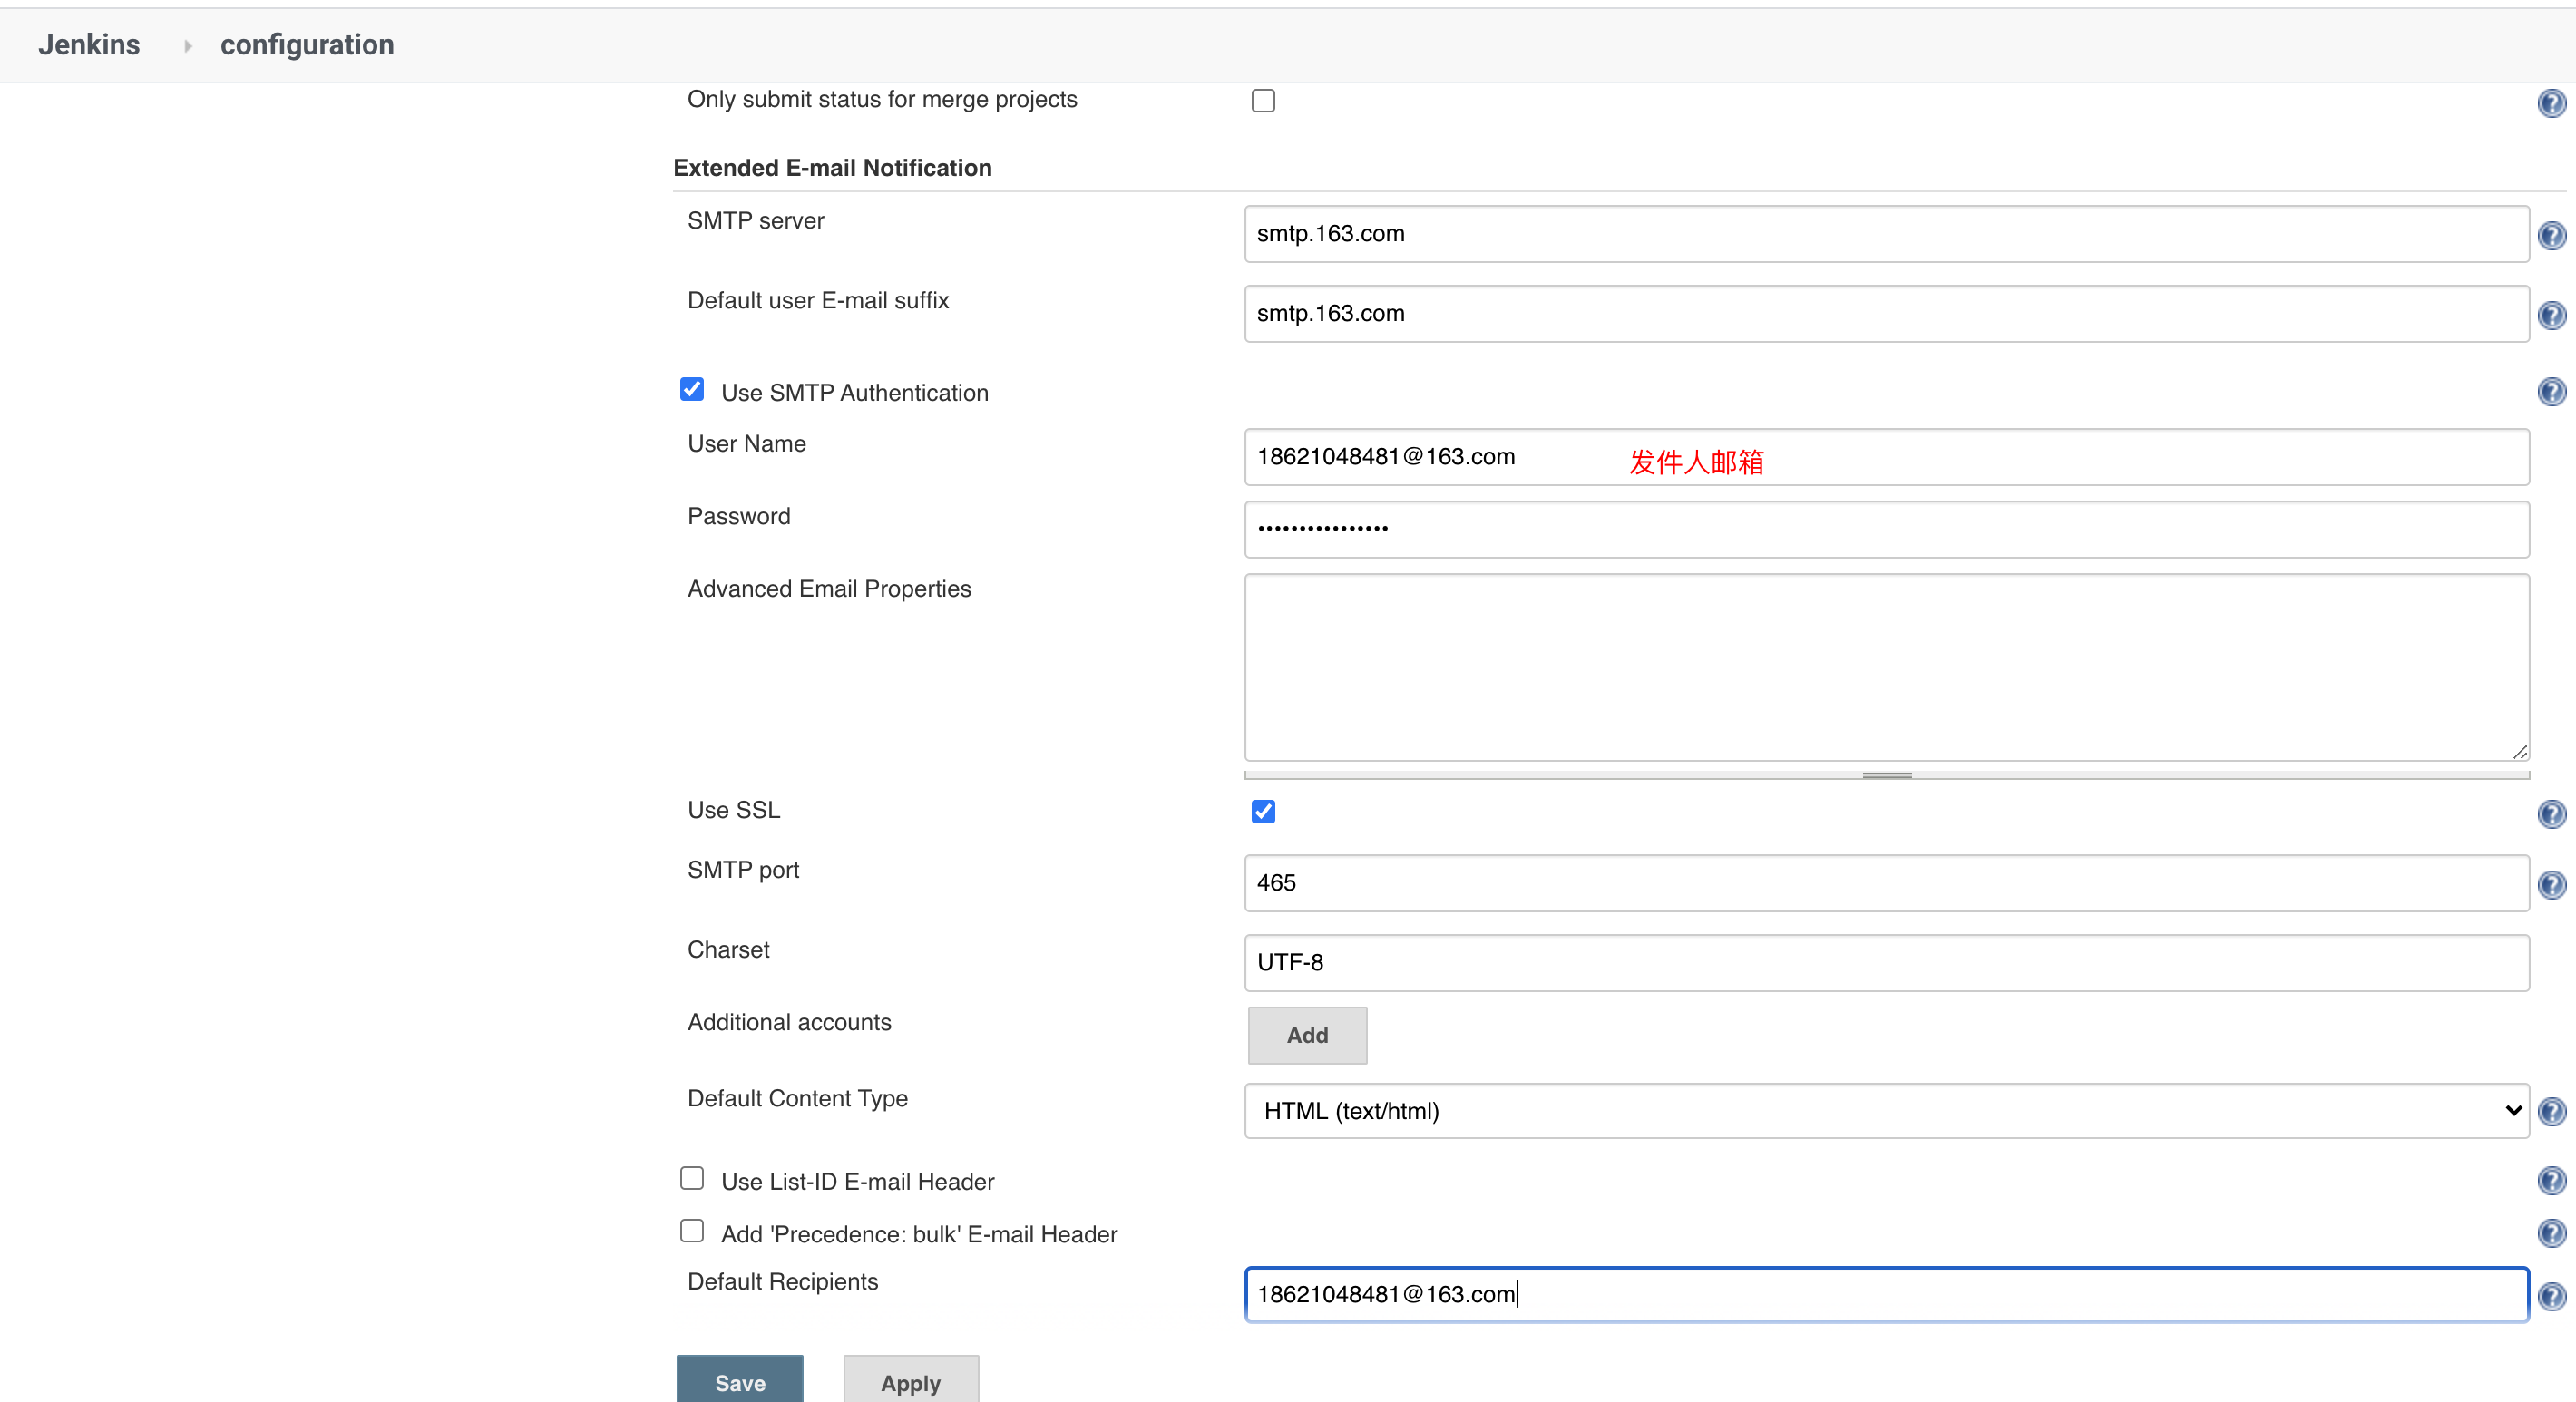This screenshot has width=2576, height=1402.
Task: Open the Default Content Type dropdown
Action: tap(1886, 1111)
